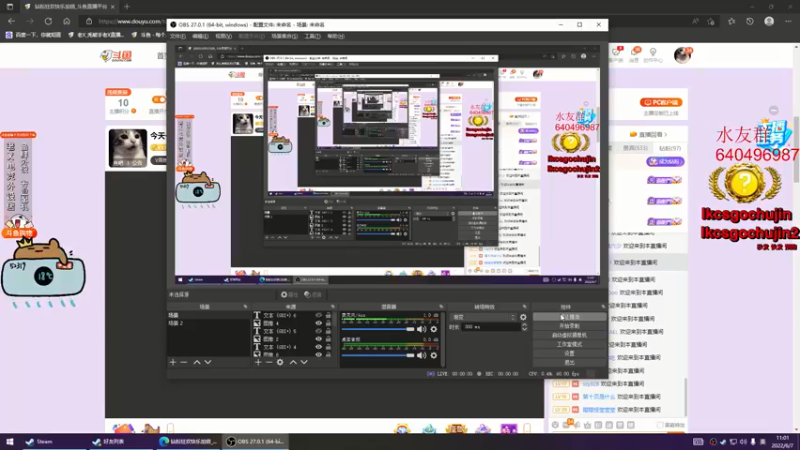Open the 渐变 transition dropdown
This screenshot has height=450, width=800.
pos(483,317)
